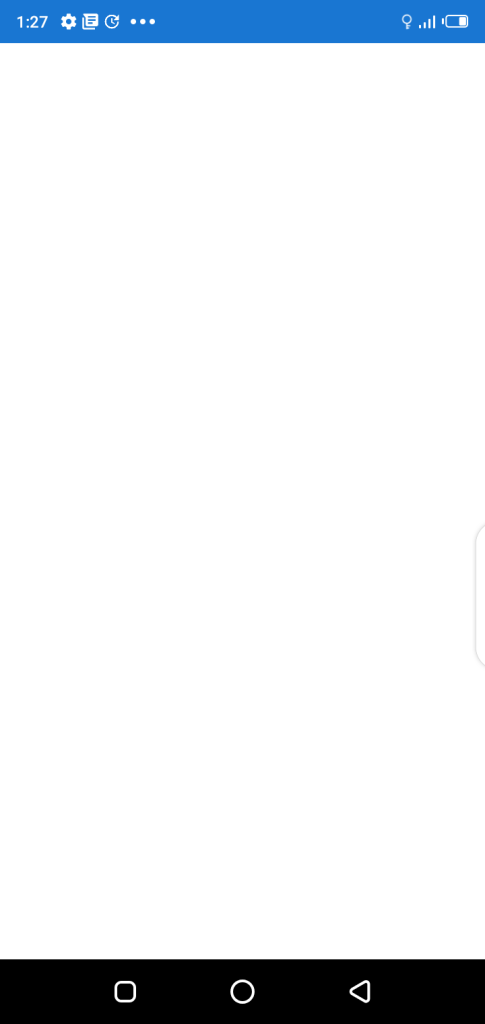This screenshot has height=1024, width=485.
Task: Tap the location pin status icon
Action: 407,22
